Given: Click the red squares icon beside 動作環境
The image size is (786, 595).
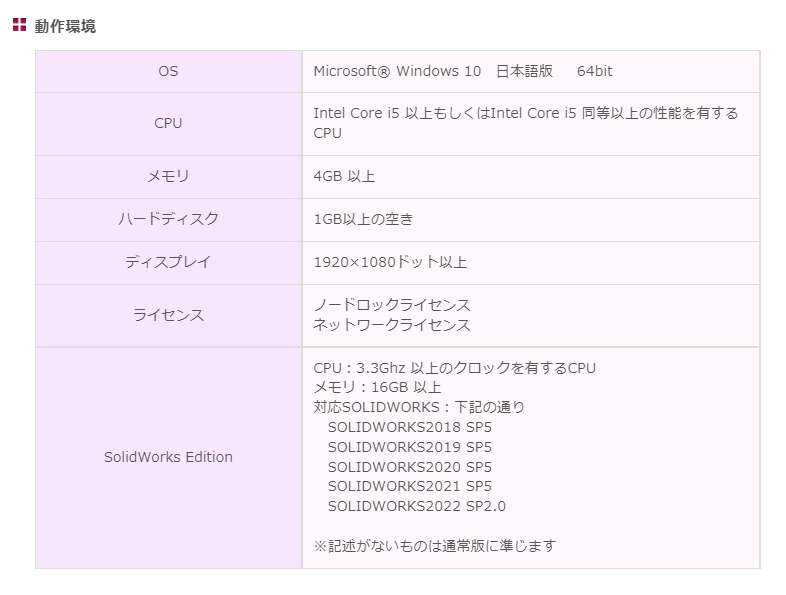Looking at the screenshot, I should click(x=19, y=25).
